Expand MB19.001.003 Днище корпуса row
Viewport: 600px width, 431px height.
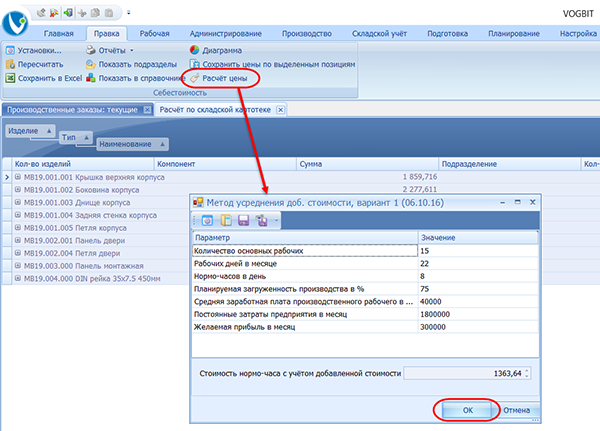click(x=18, y=202)
